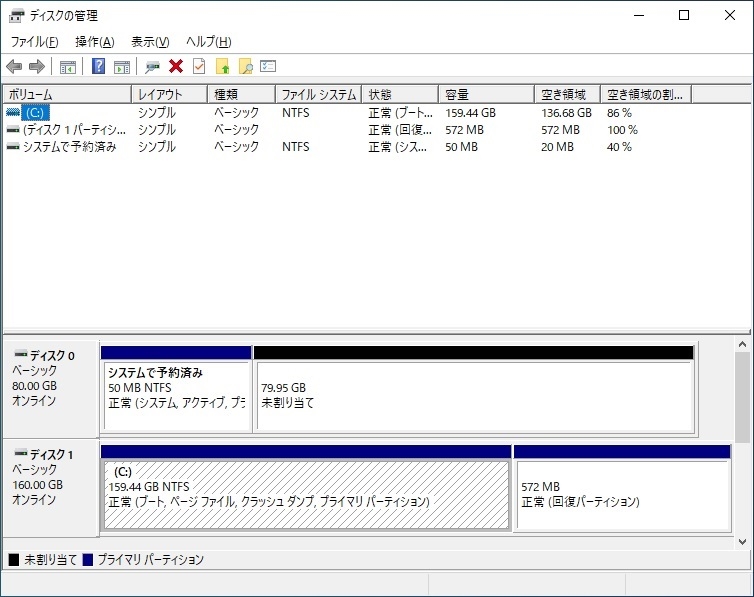Select the 79.95 GB 未割り当て region
Viewport: 754px width, 597px height.
coord(474,389)
